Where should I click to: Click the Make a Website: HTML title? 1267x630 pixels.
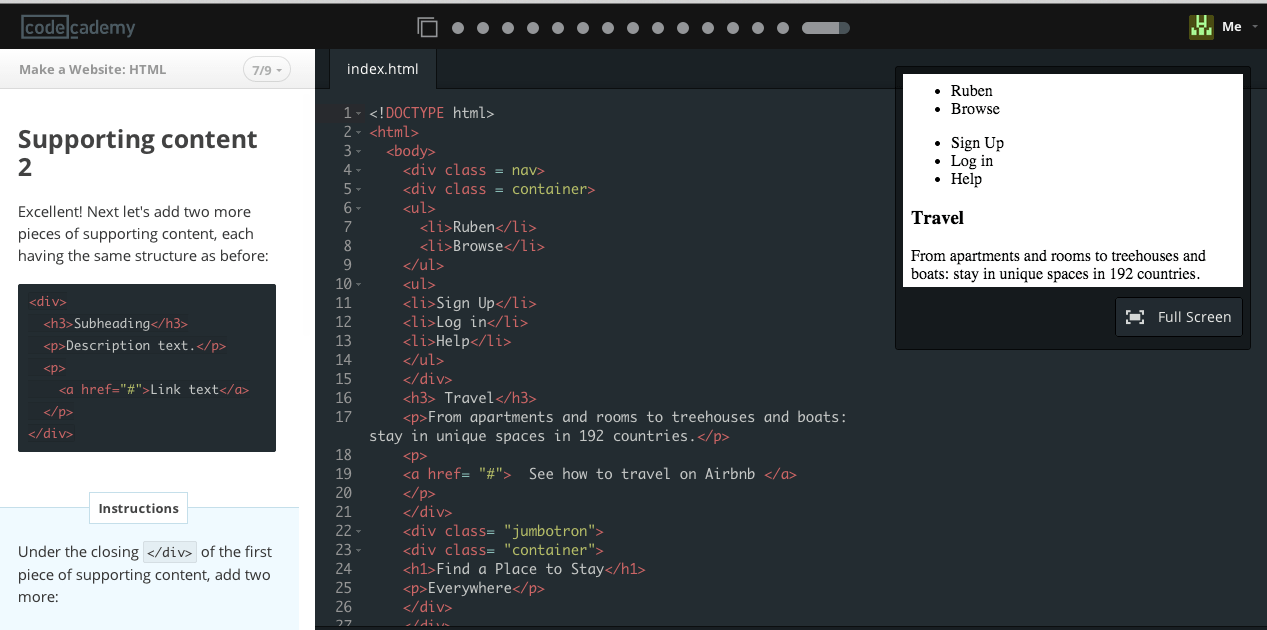pyautogui.click(x=93, y=70)
